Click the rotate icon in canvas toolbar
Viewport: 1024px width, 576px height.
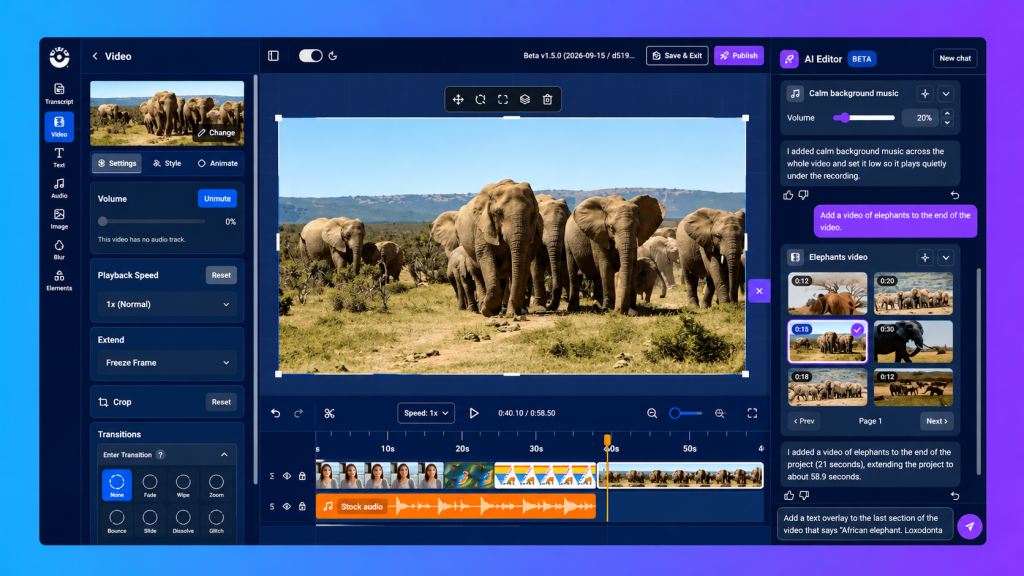point(480,99)
